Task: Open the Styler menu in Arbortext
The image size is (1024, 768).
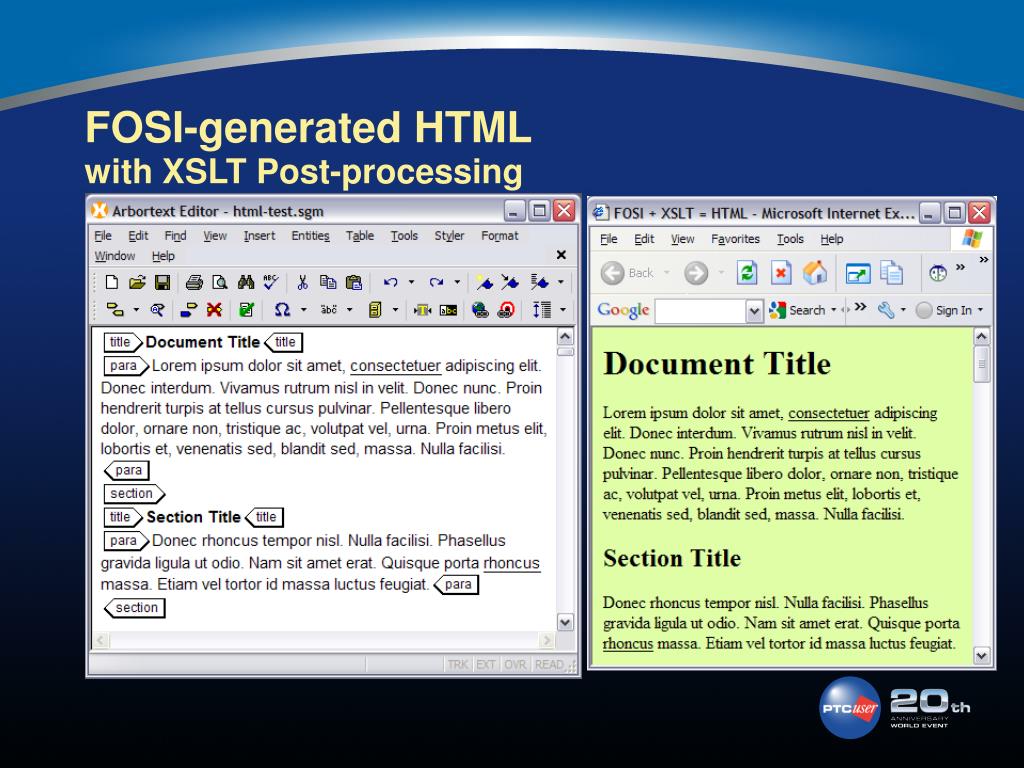Action: click(x=449, y=236)
